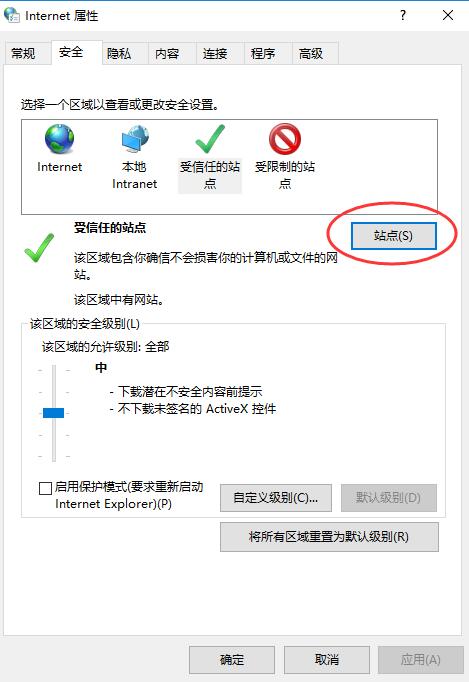Open the 连接 tab
469x682 pixels.
(x=215, y=53)
